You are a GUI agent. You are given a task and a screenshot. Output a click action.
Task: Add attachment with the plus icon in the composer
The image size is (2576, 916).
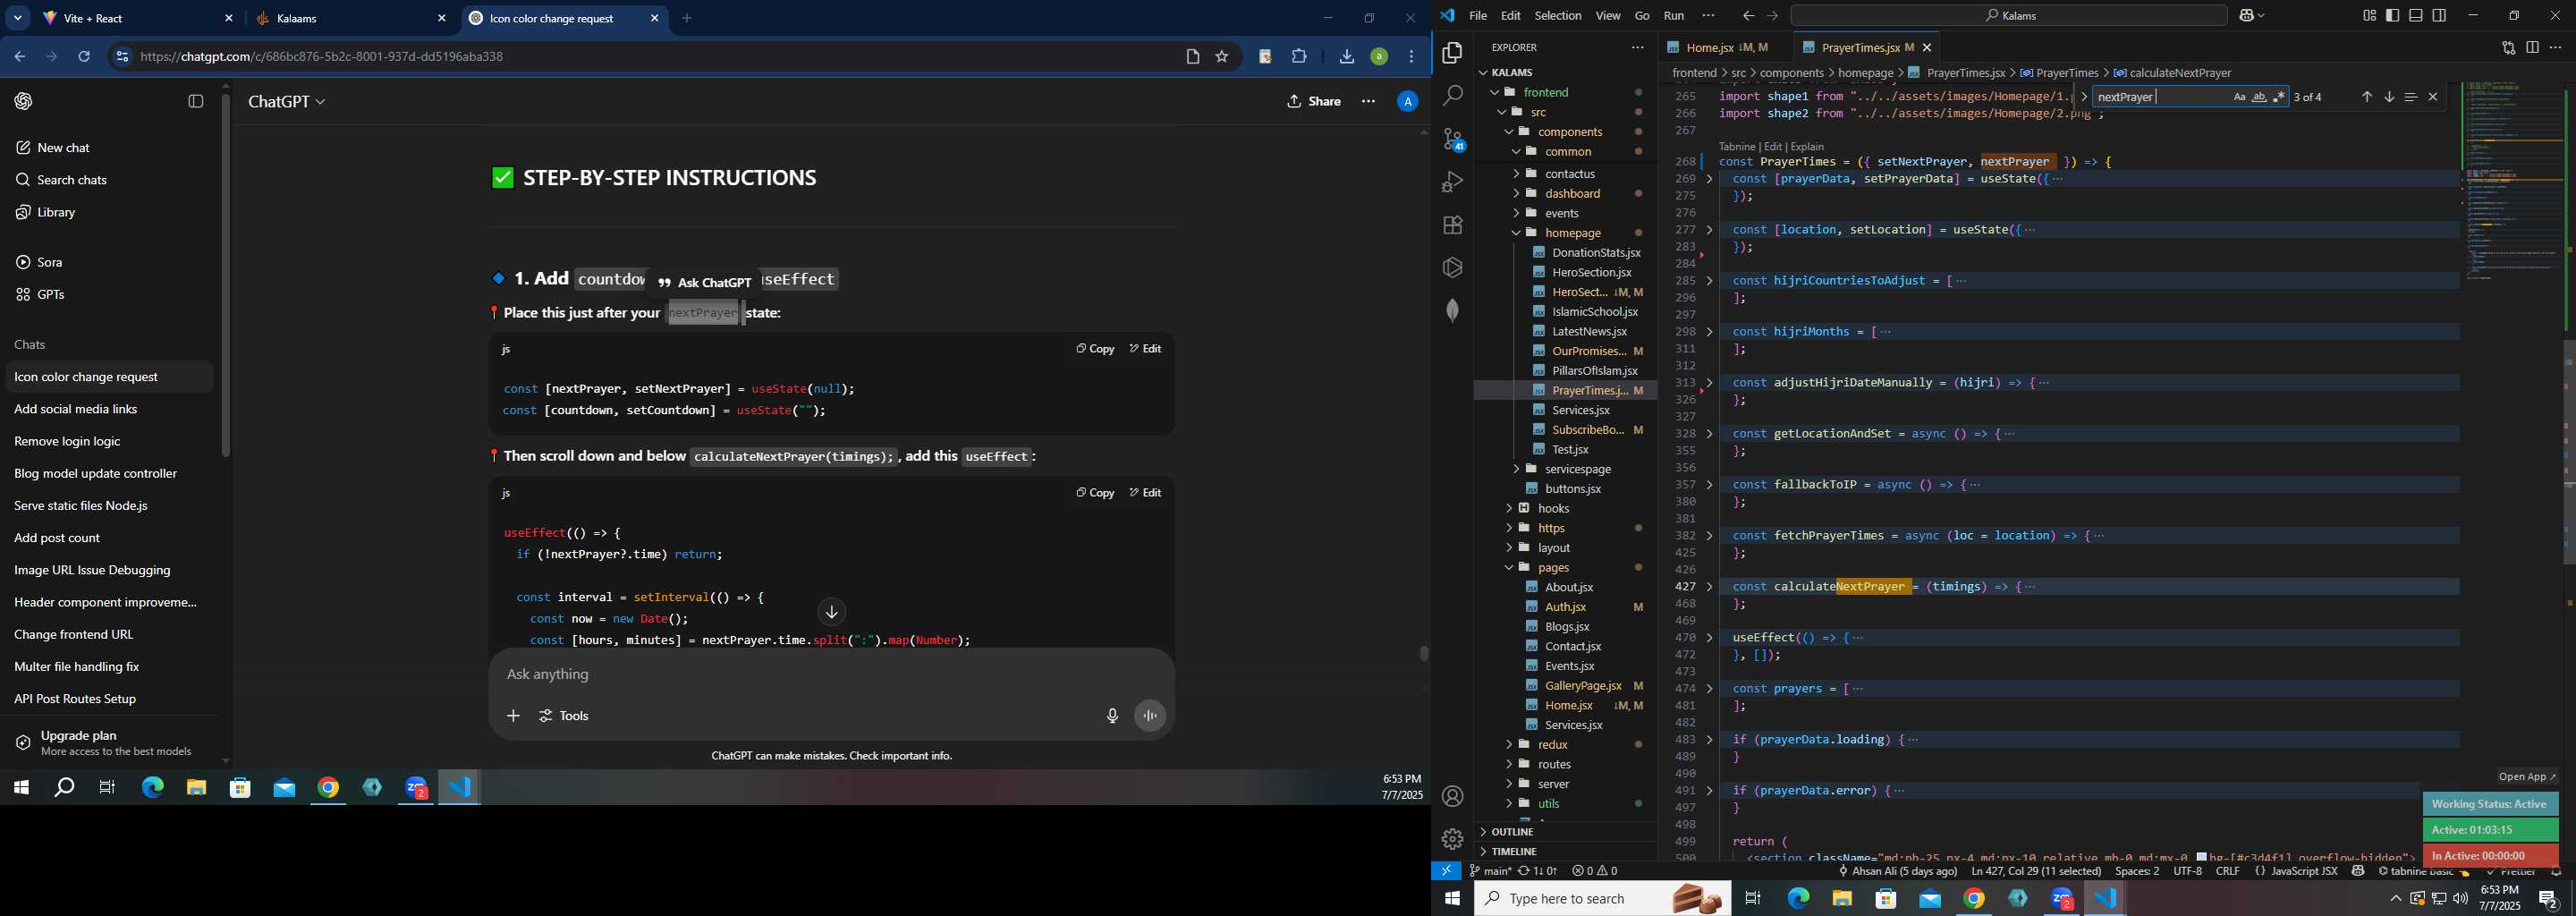pos(513,716)
